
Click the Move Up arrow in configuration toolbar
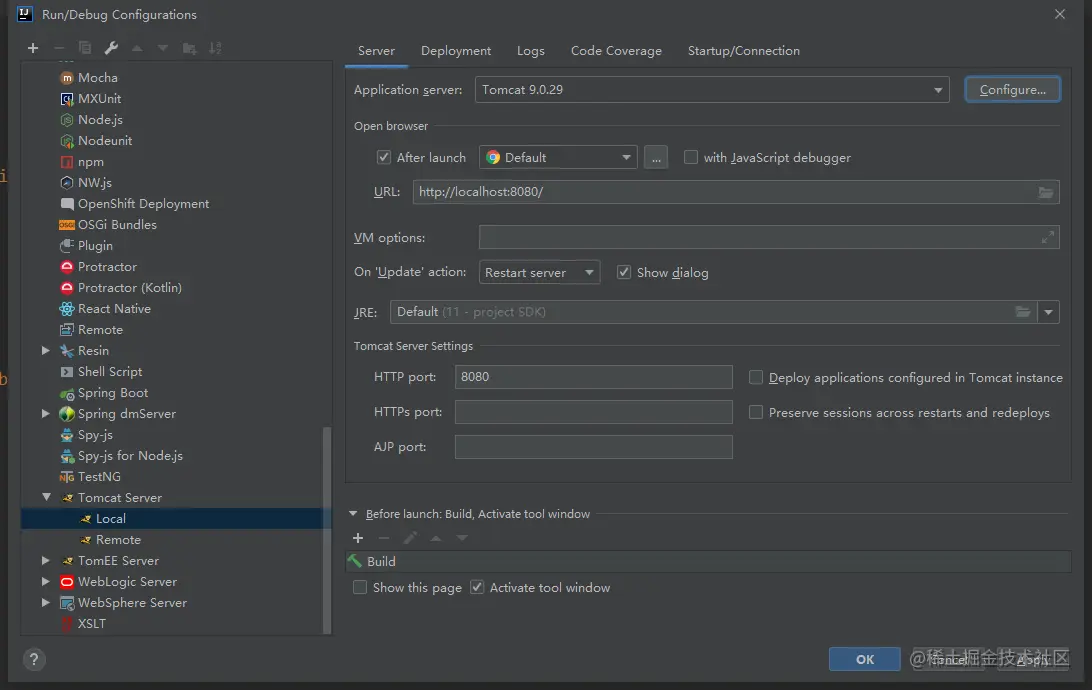(137, 48)
